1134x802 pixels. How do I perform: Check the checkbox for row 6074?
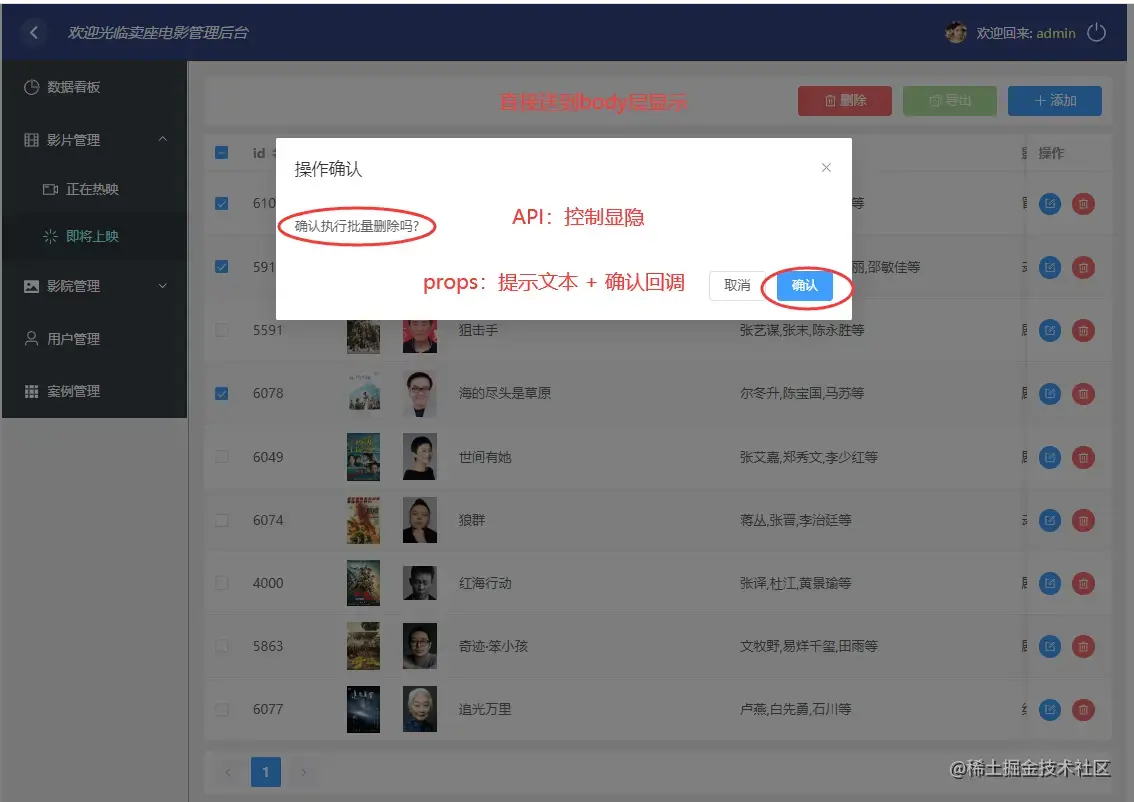pyautogui.click(x=221, y=520)
